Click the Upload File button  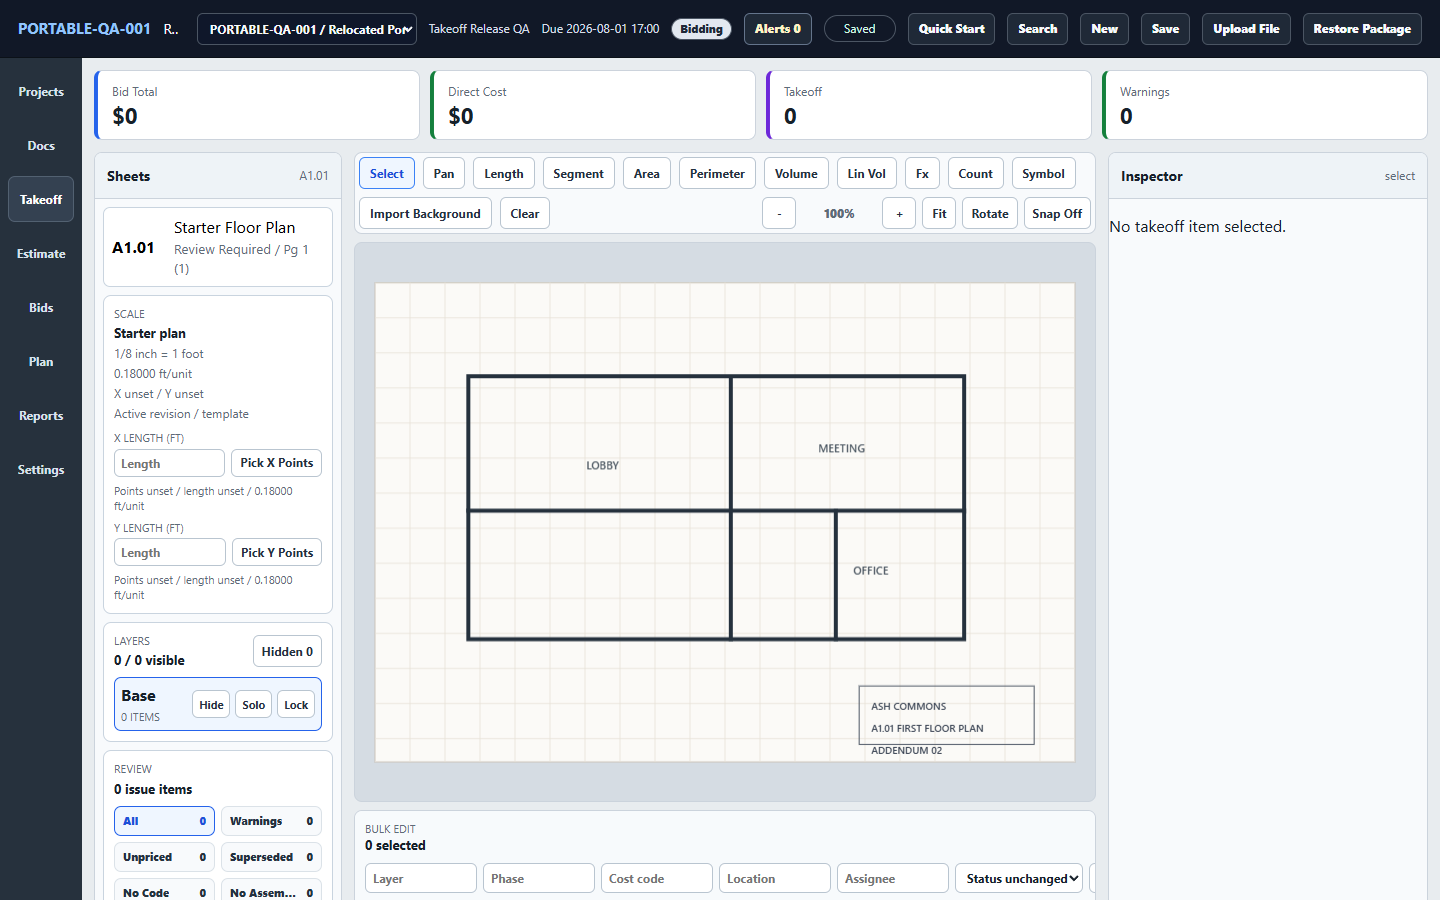pyautogui.click(x=1246, y=29)
